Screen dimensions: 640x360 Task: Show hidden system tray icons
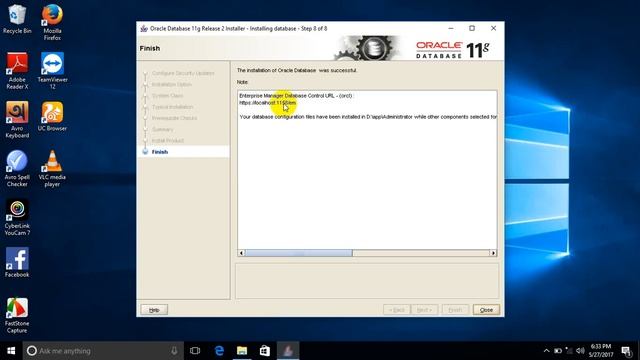point(547,351)
